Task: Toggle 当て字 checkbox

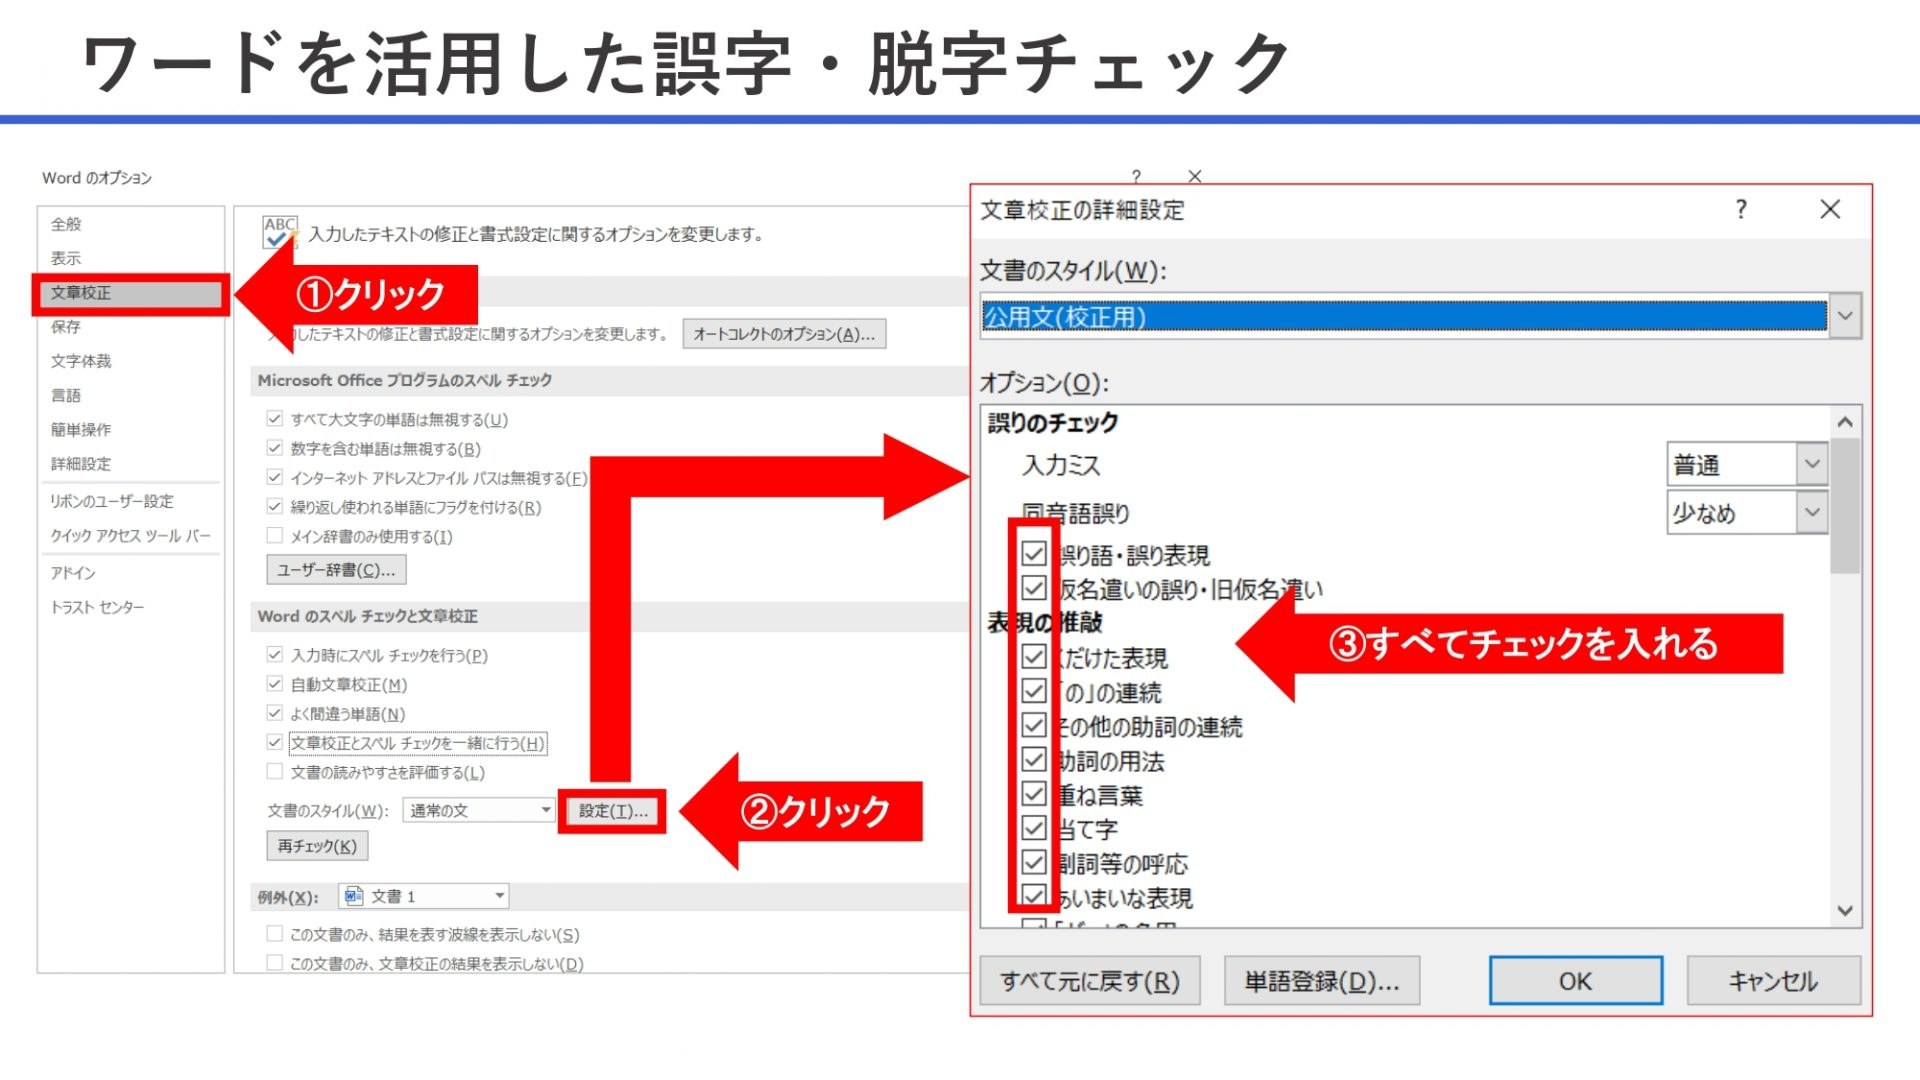Action: click(x=1034, y=828)
